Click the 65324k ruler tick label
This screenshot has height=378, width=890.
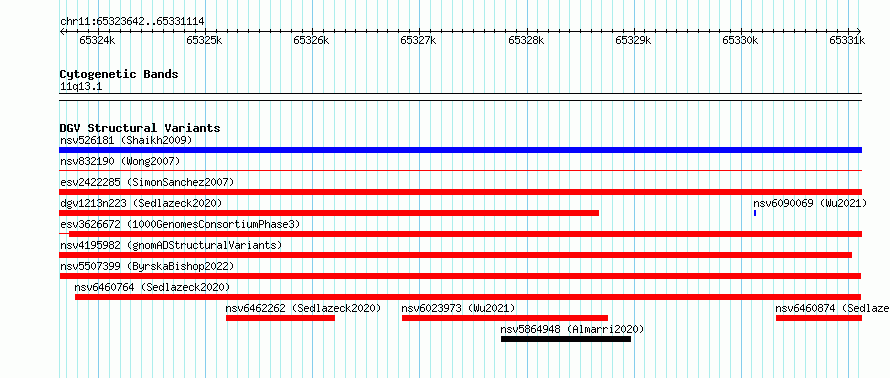click(98, 40)
